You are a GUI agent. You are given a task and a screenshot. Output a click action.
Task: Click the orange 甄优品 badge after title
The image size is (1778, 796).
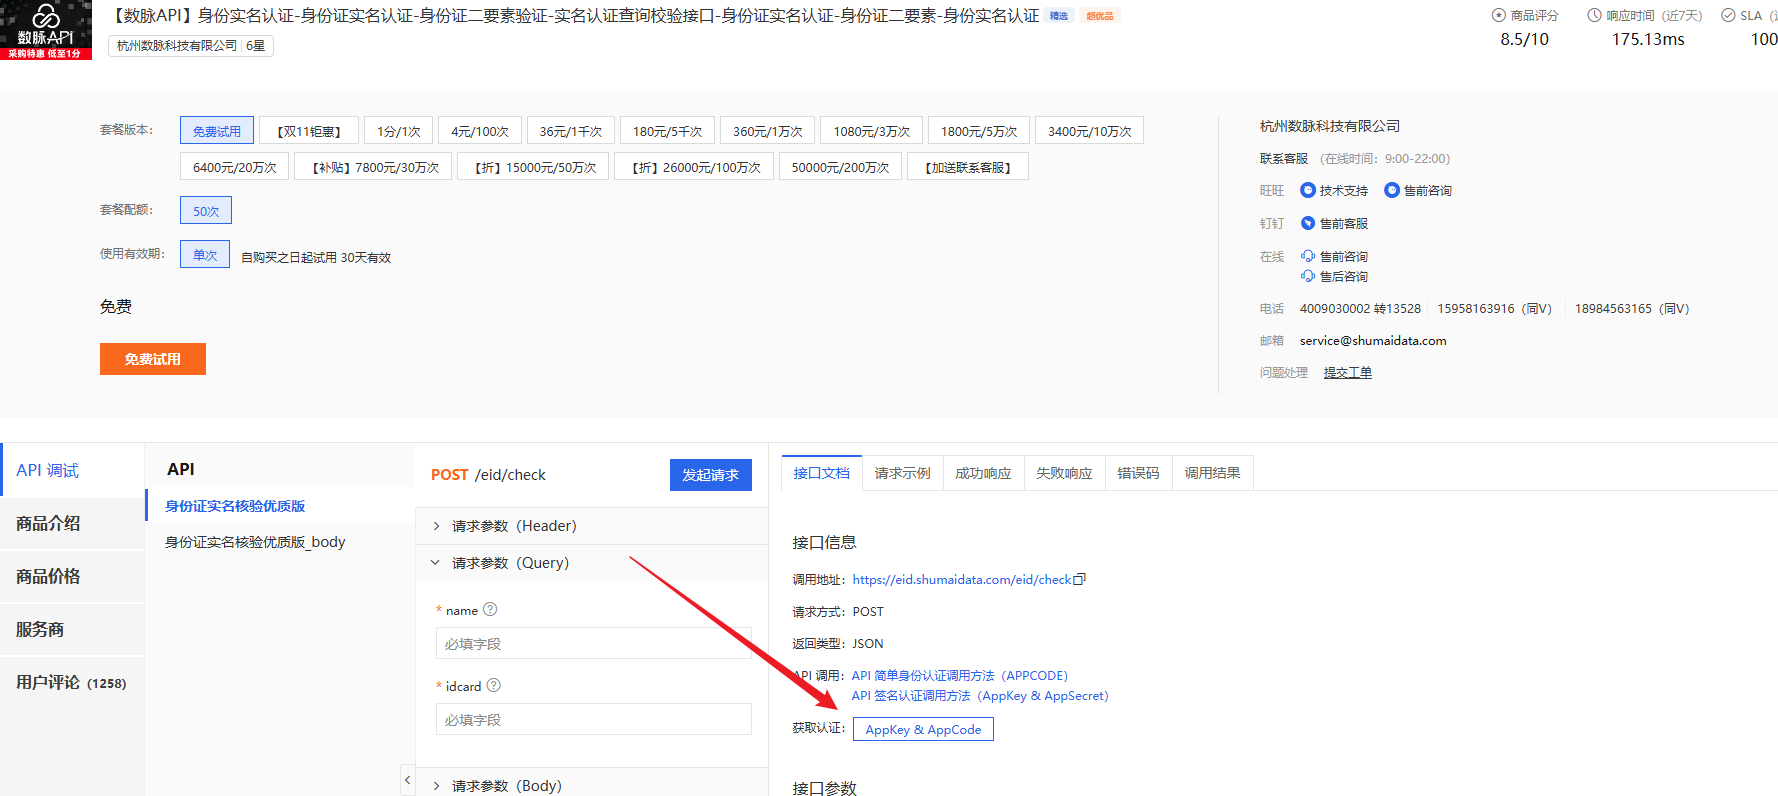pos(1100,16)
